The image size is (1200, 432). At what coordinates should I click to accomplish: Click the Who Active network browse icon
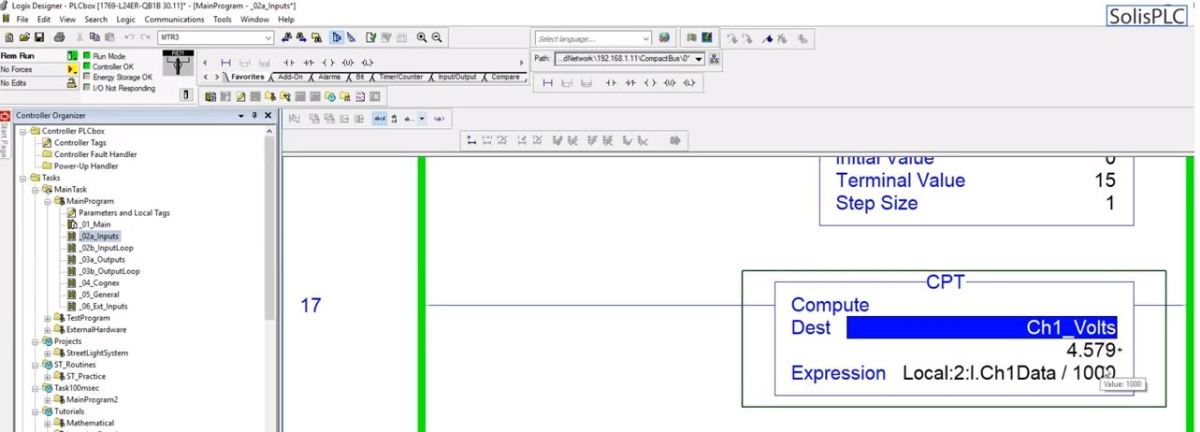pyautogui.click(x=714, y=59)
